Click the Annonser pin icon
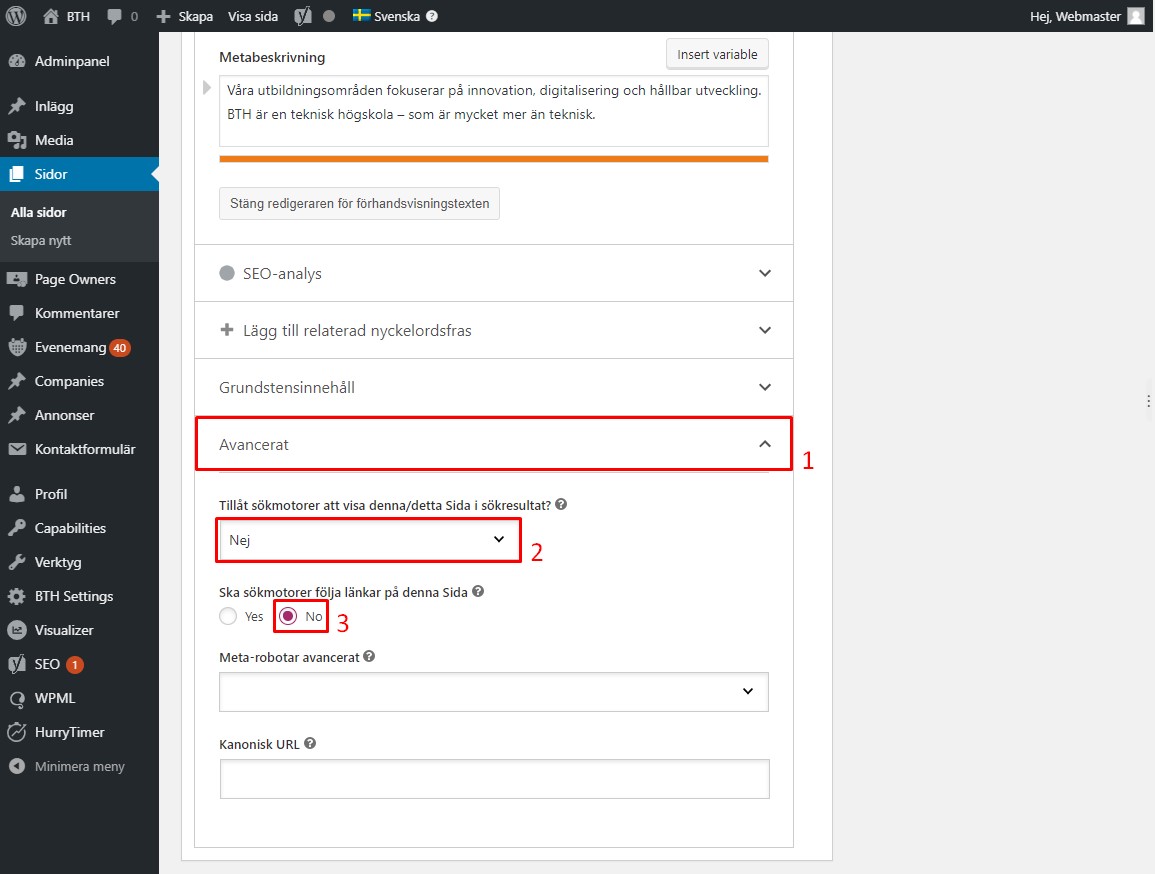The image size is (1155, 874). [x=17, y=415]
